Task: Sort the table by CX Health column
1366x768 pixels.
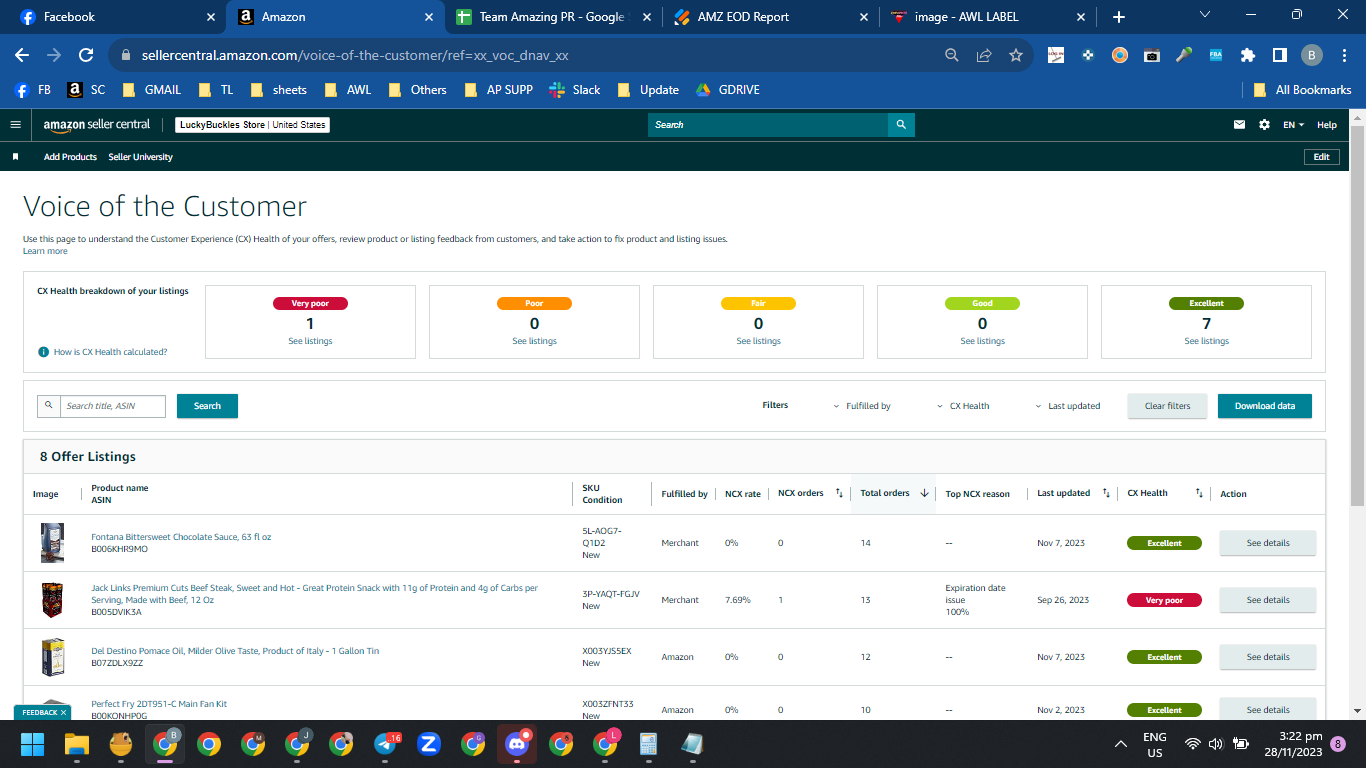Action: (1199, 493)
